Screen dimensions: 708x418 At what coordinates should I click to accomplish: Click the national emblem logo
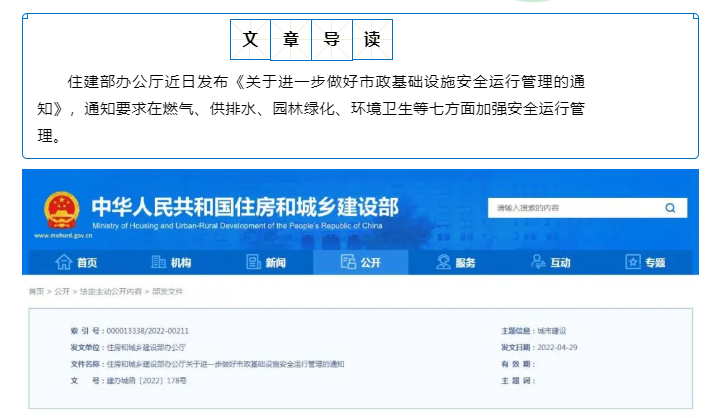62,210
